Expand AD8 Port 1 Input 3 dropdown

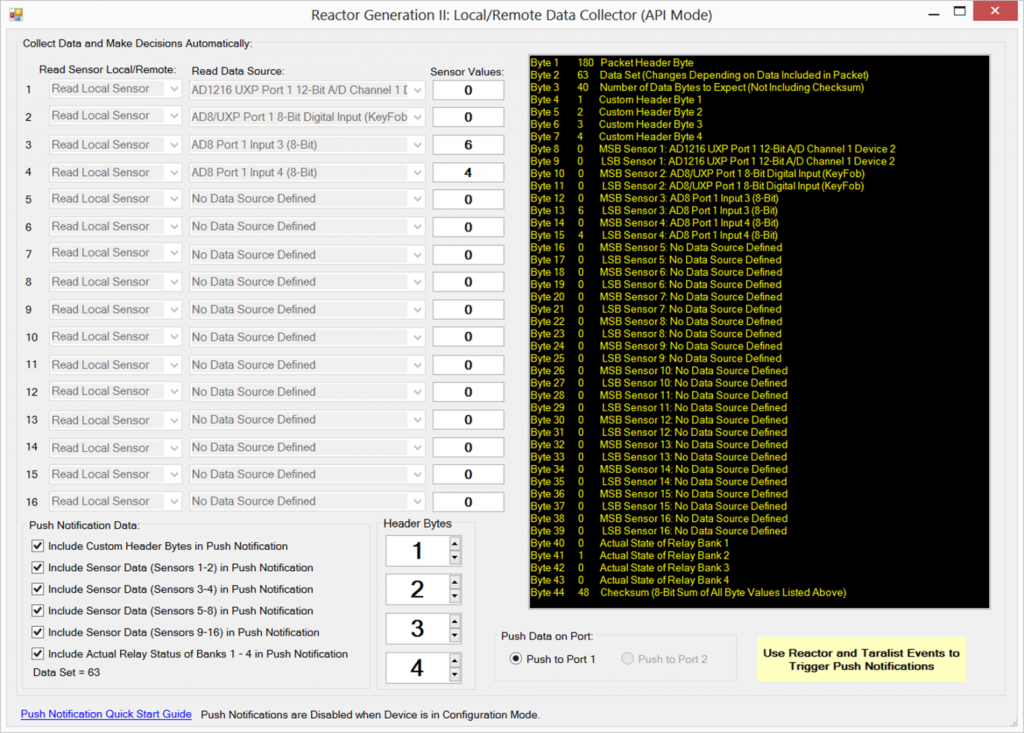pyautogui.click(x=307, y=145)
